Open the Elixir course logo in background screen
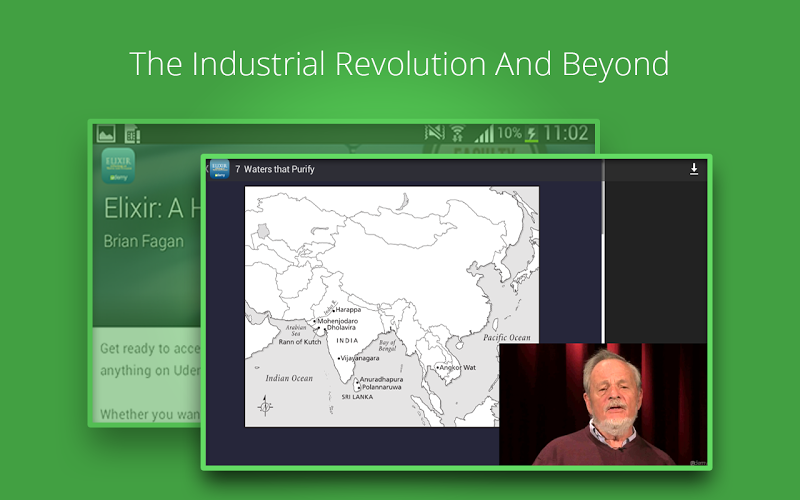This screenshot has width=800, height=500. pos(118,166)
